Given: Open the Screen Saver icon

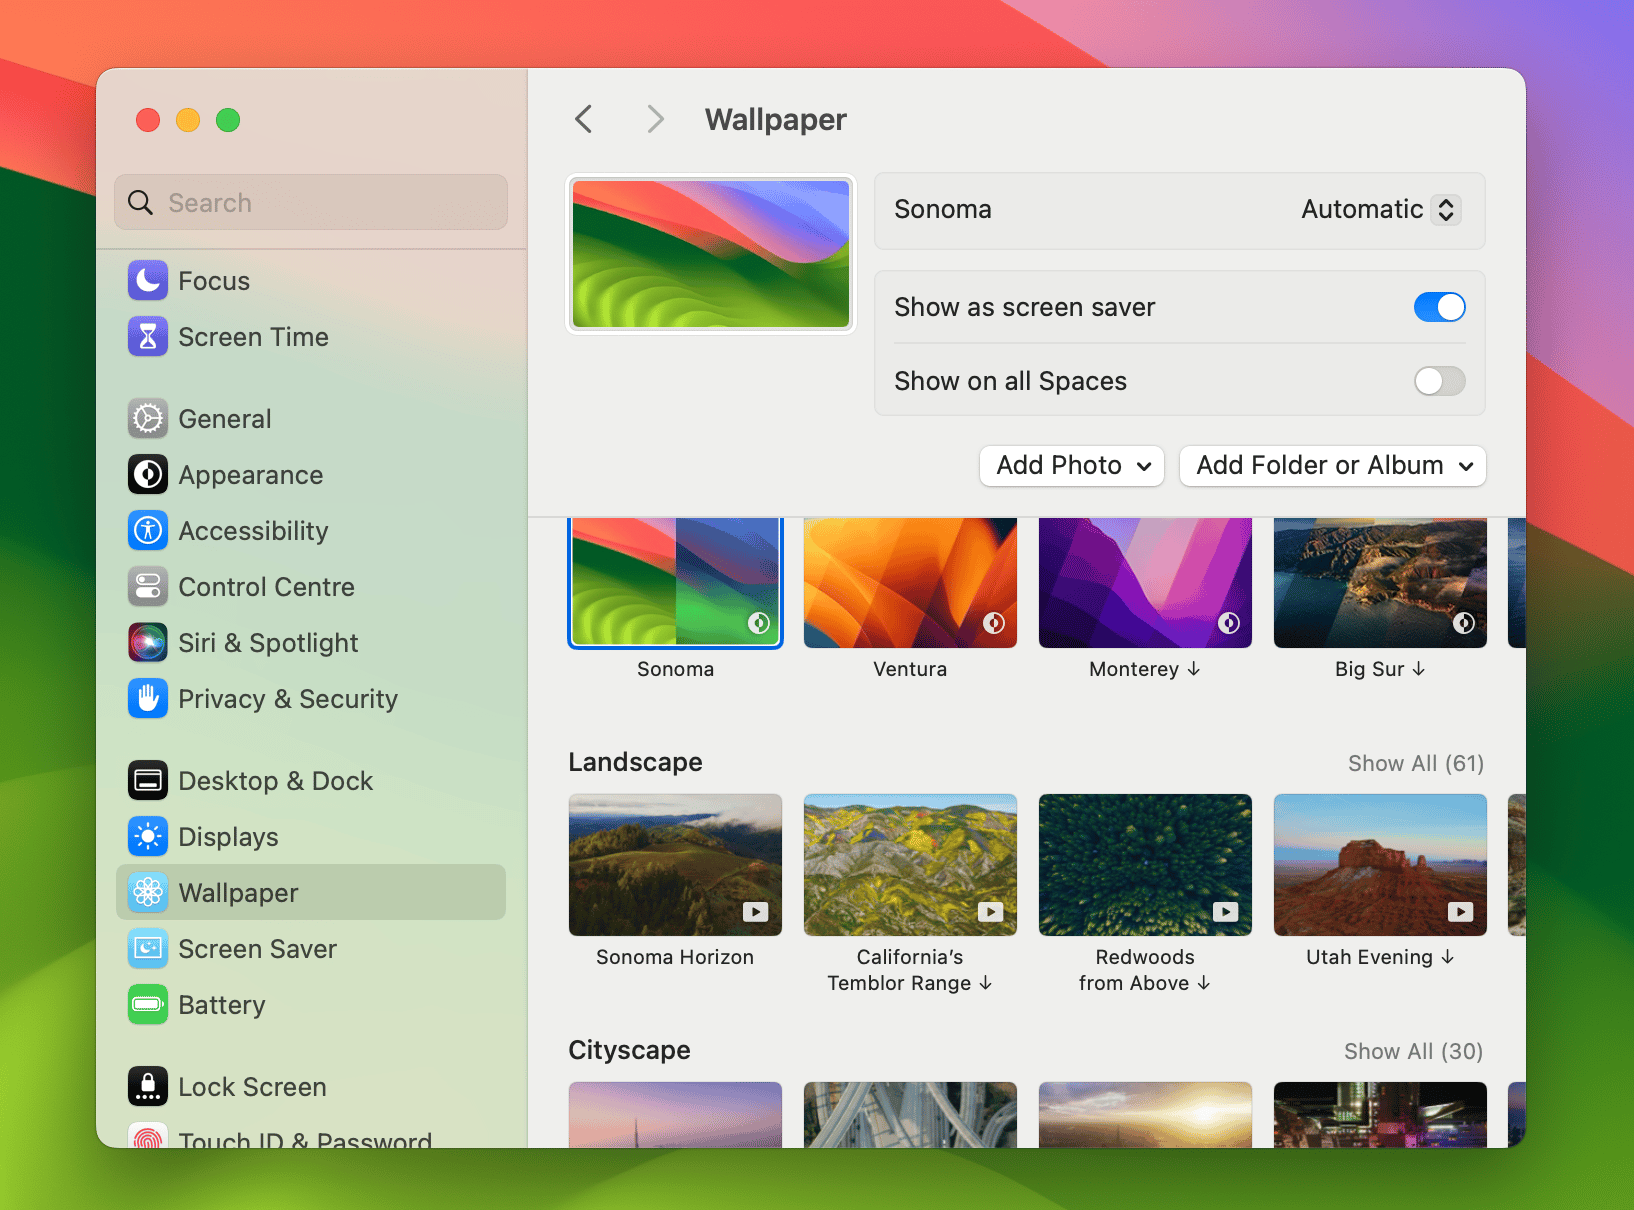Looking at the screenshot, I should point(148,949).
